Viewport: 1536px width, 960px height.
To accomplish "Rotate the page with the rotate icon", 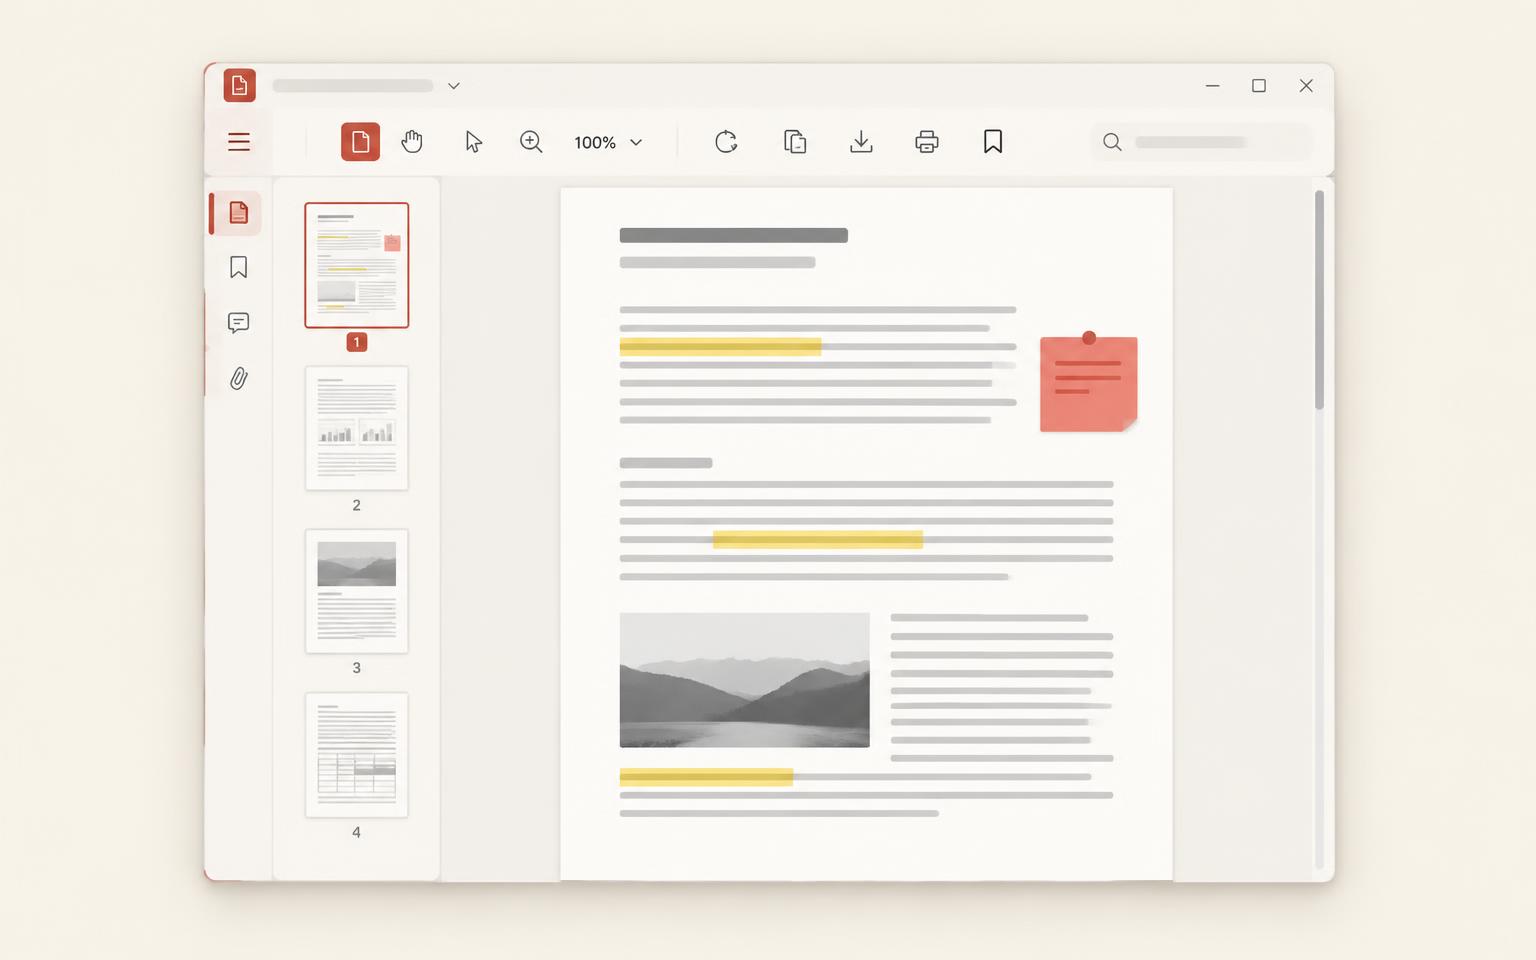I will pos(727,142).
